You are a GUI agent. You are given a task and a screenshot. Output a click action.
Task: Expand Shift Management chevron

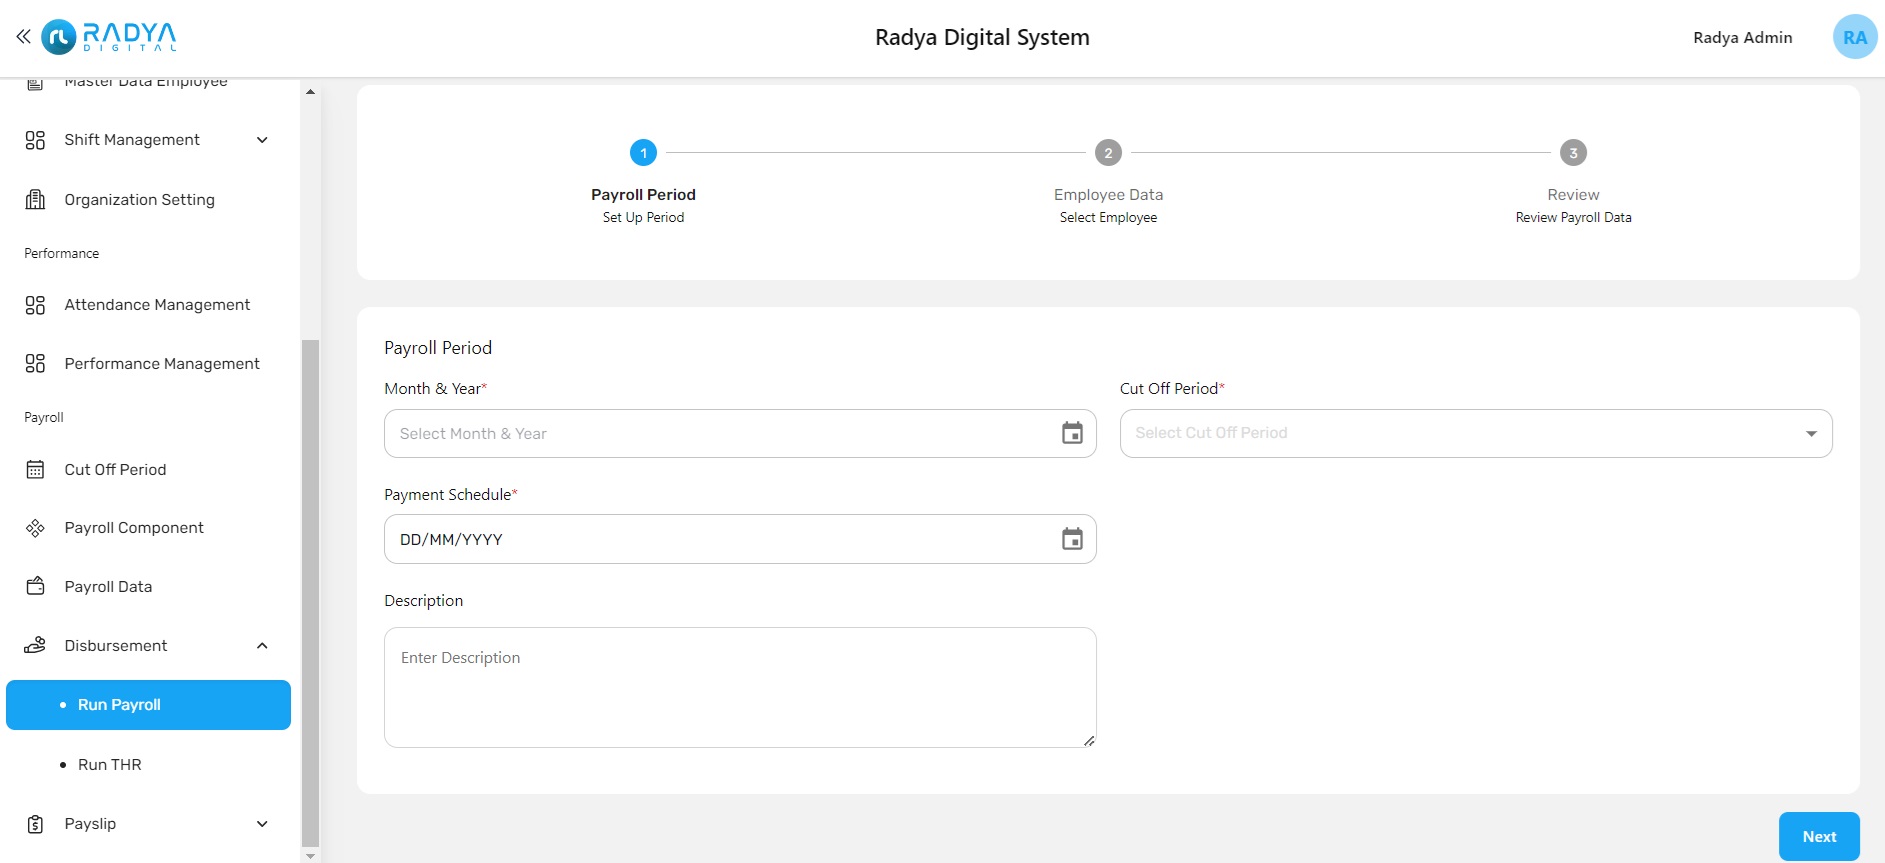pos(262,140)
